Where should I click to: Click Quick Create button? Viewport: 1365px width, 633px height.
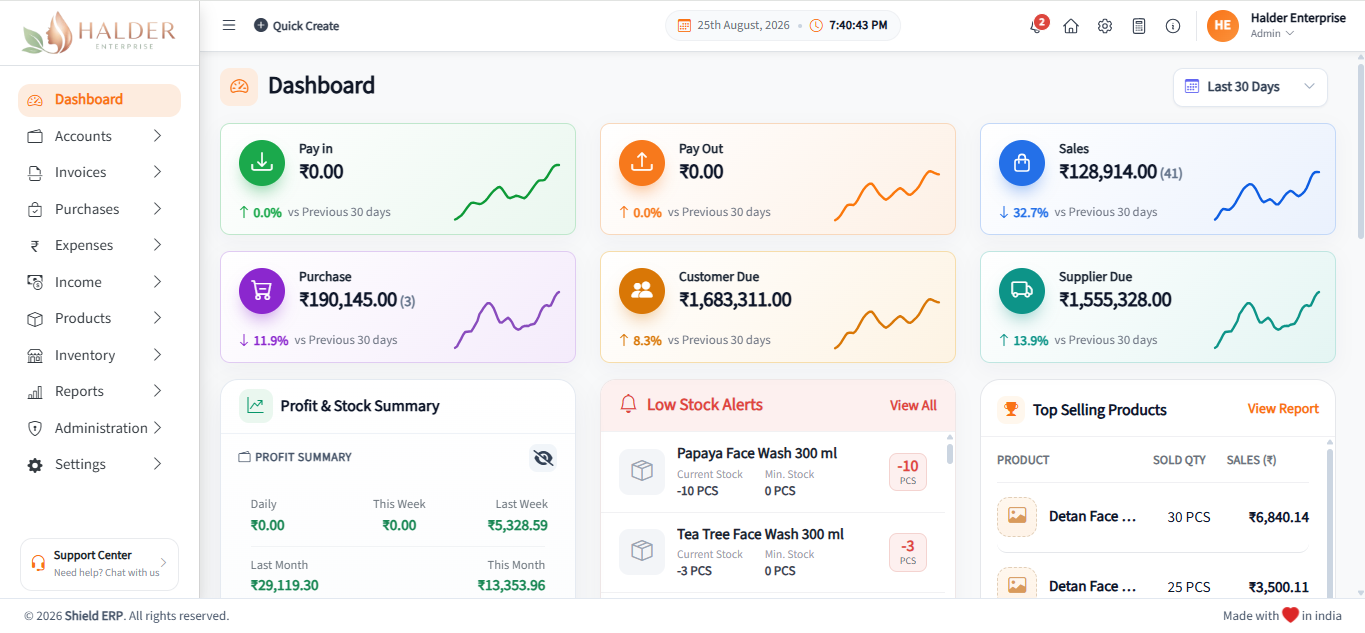pos(296,26)
